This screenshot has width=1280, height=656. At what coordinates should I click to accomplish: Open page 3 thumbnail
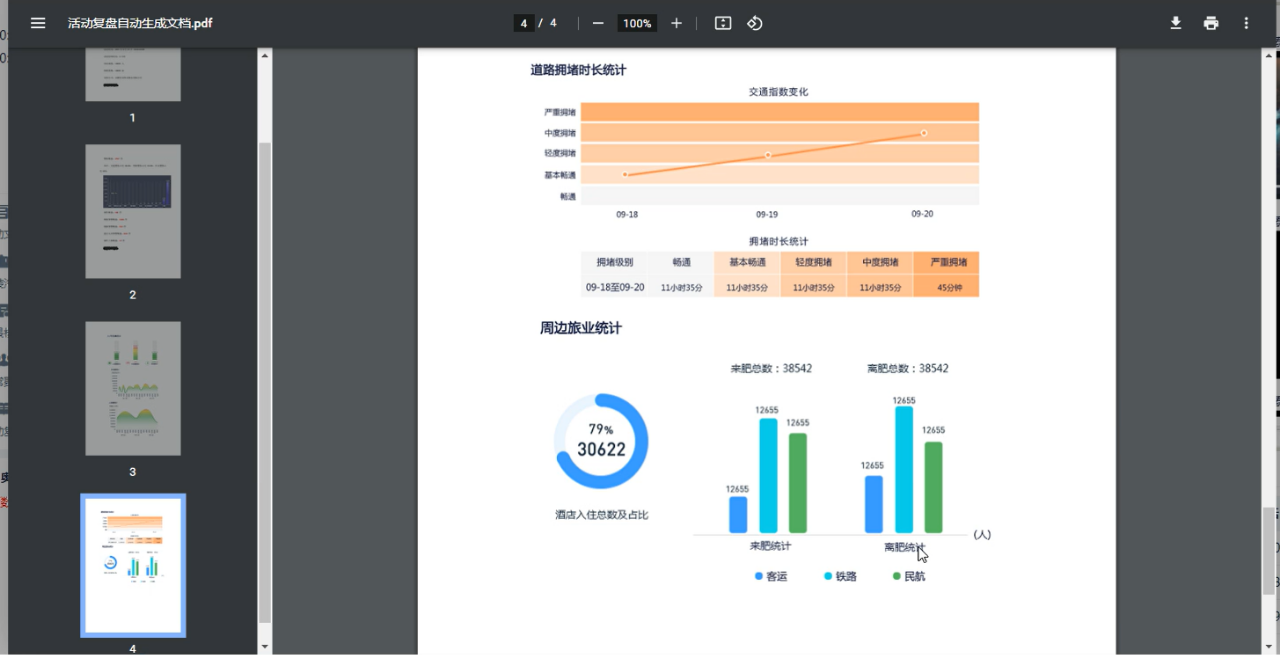pyautogui.click(x=133, y=388)
